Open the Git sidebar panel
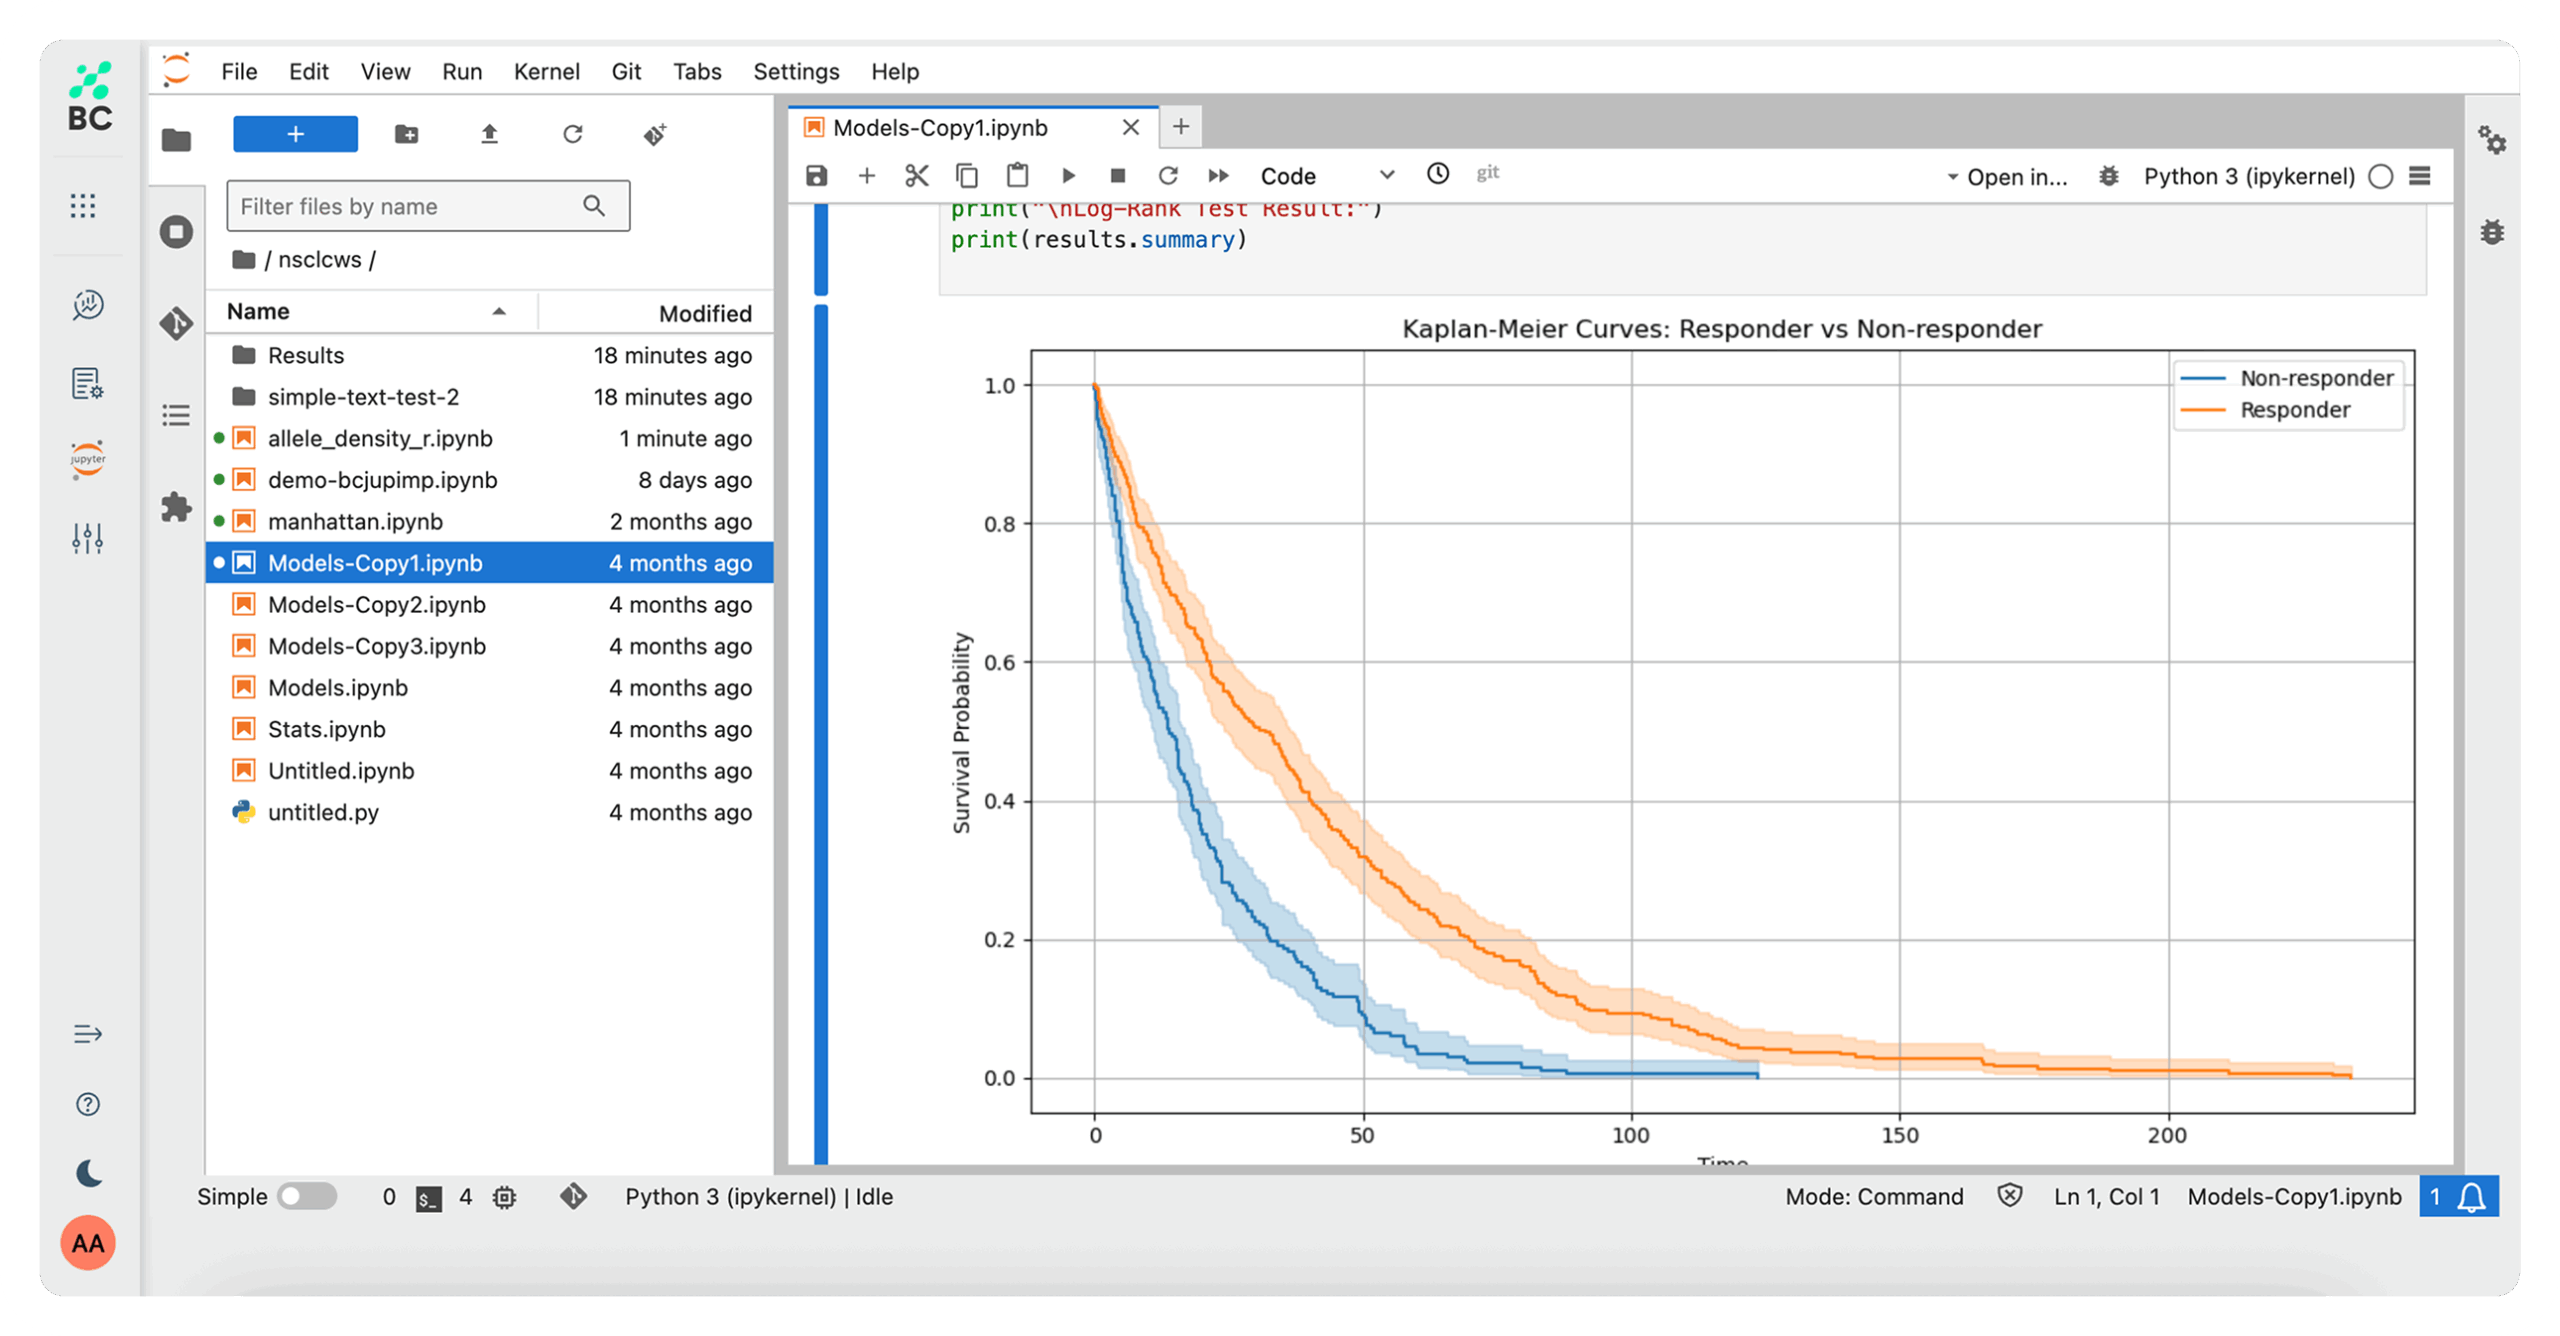 pos(176,323)
